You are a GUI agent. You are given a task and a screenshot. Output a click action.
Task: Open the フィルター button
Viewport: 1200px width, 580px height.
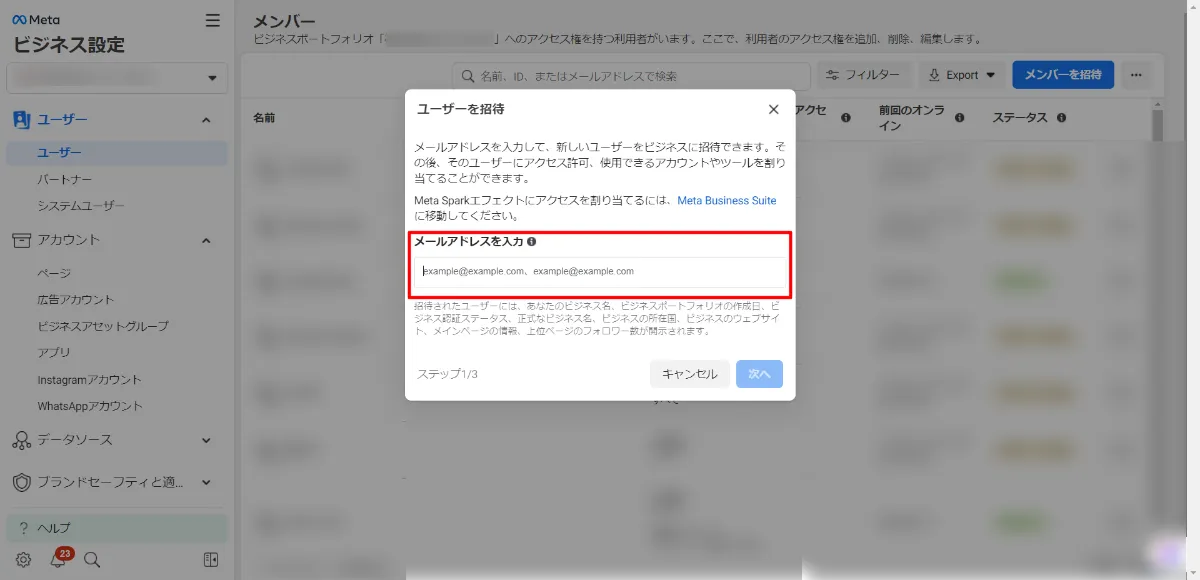(x=865, y=75)
